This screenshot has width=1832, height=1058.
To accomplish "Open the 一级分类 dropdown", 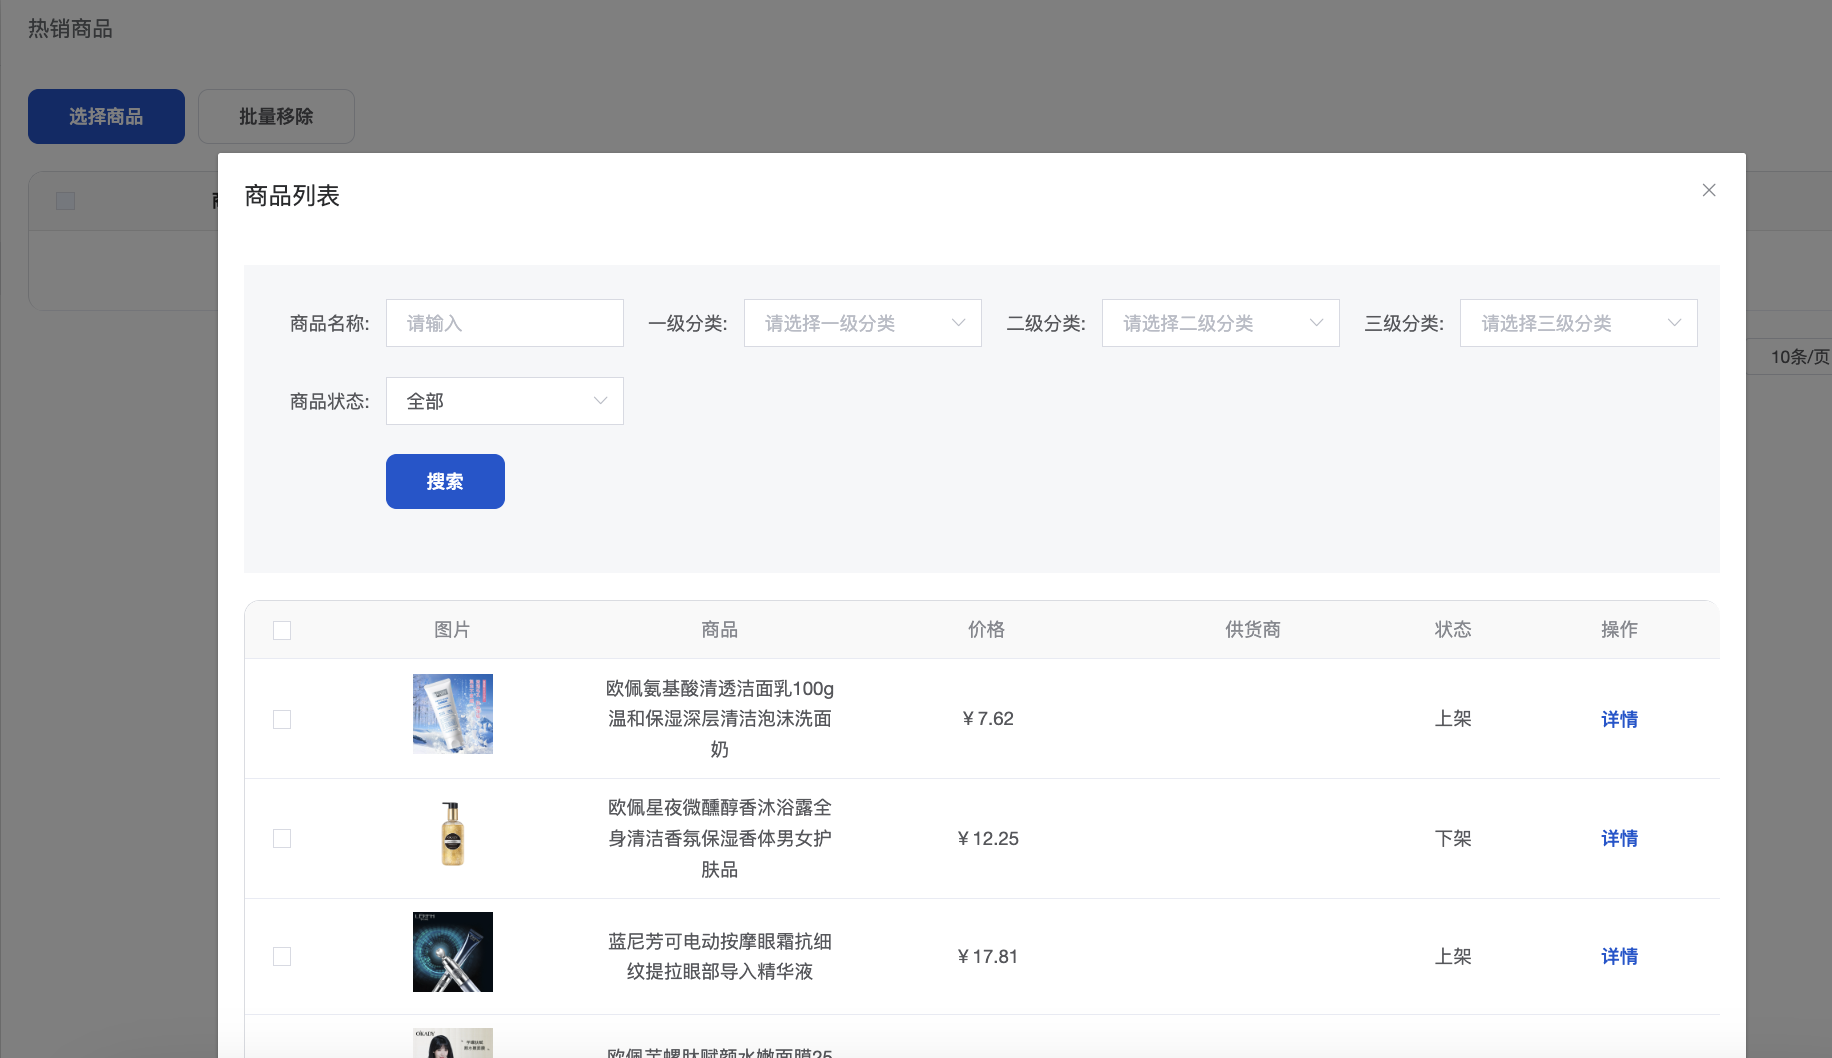I will 862,323.
